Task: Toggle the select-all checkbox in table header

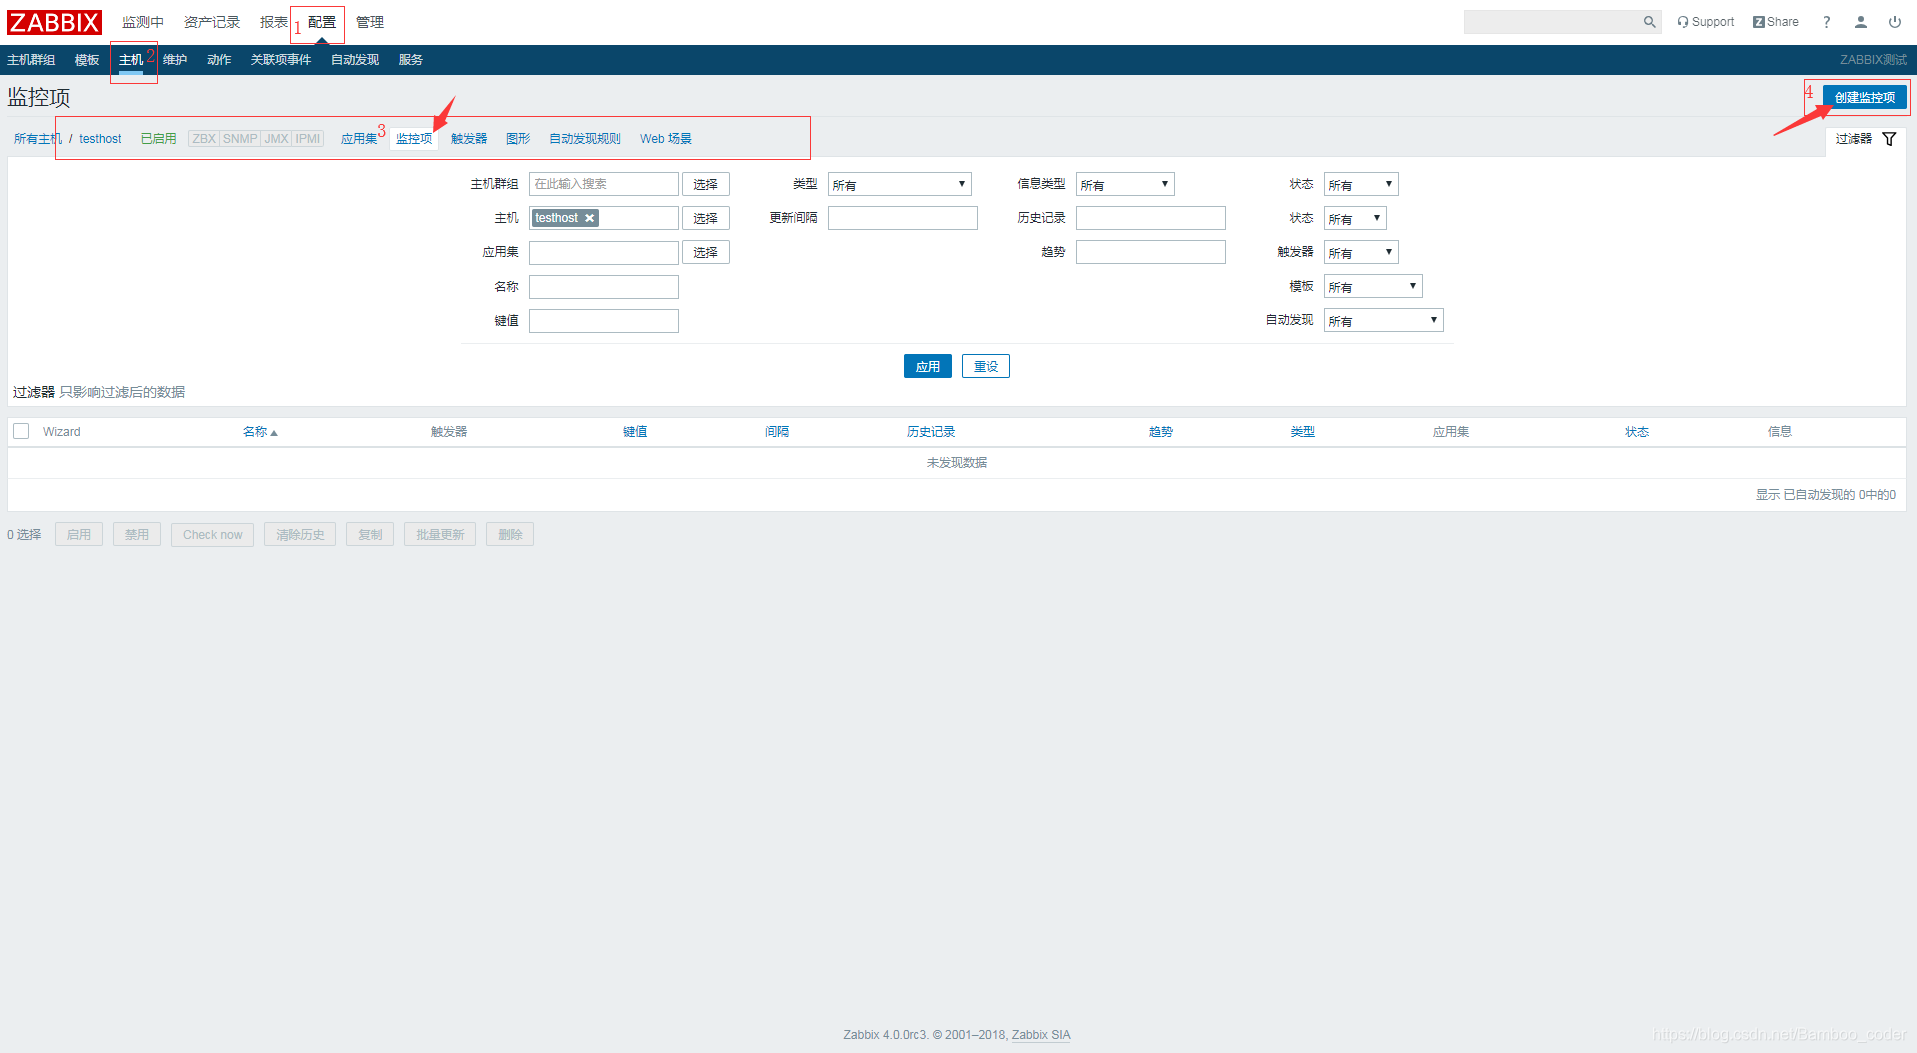Action: click(21, 431)
